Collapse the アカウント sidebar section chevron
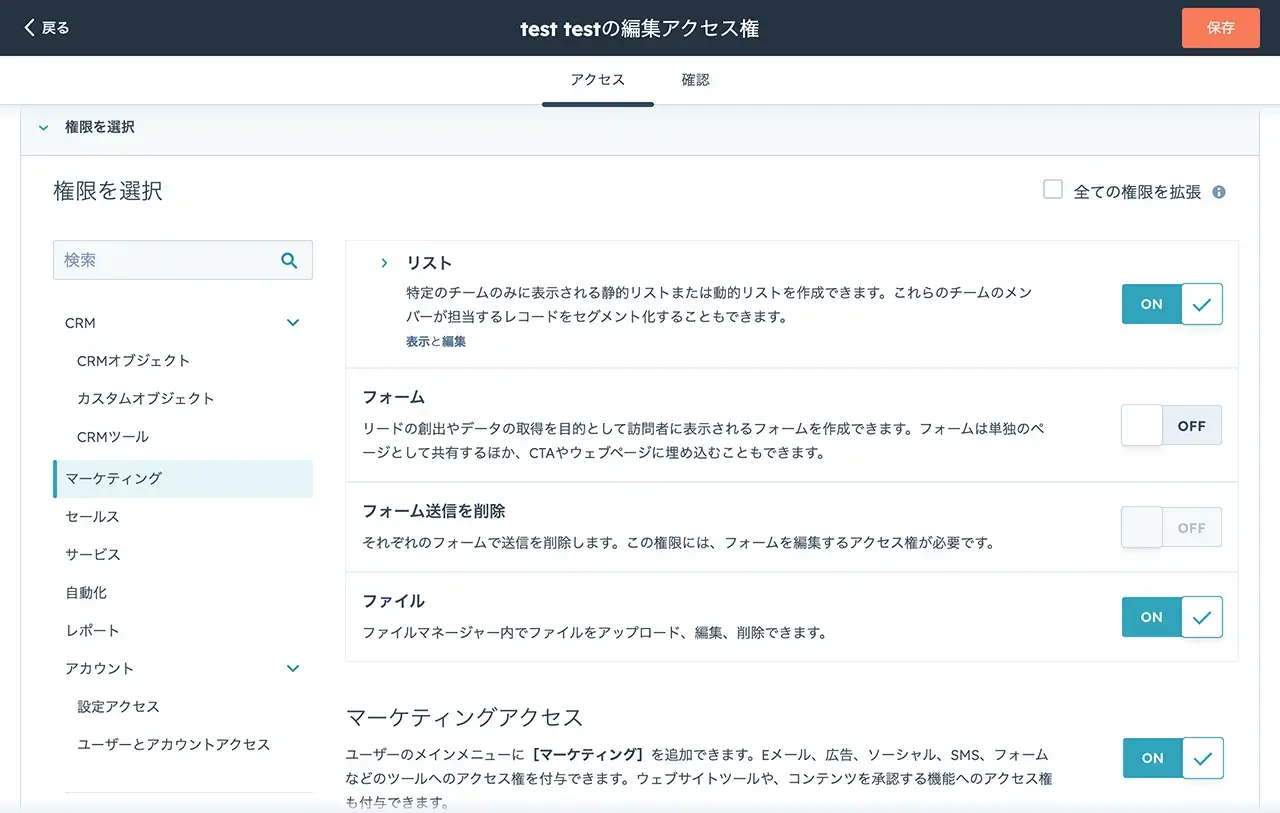This screenshot has width=1280, height=813. (x=293, y=668)
